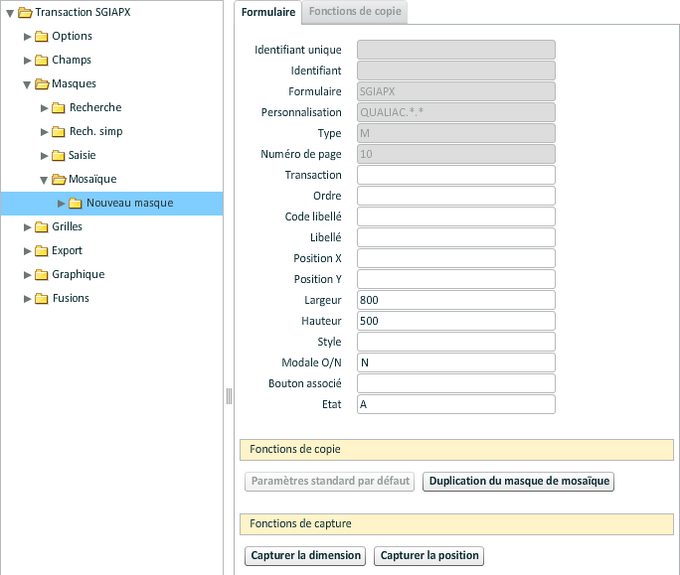Collapse the Transaction SGIAPX root node
This screenshot has height=575, width=680.
[10, 12]
